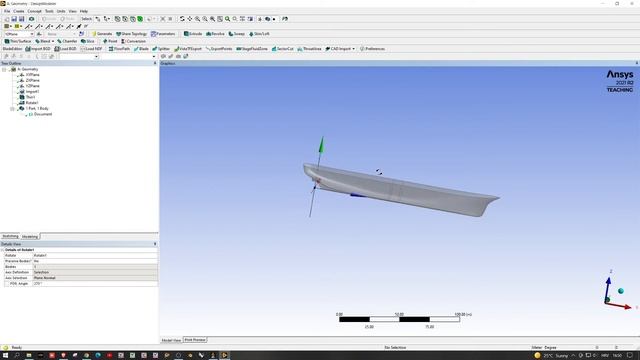Select Import1 in the tree outline

(32, 91)
